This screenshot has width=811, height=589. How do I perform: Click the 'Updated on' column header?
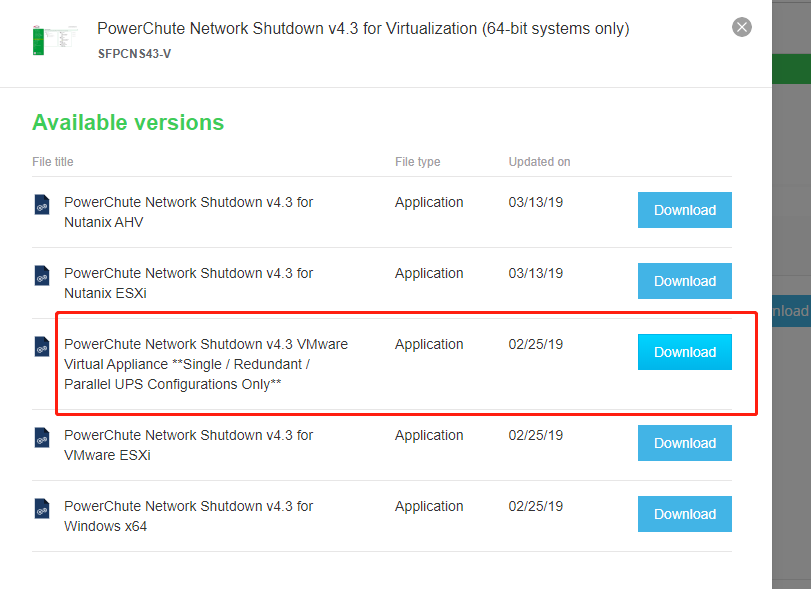coord(539,162)
